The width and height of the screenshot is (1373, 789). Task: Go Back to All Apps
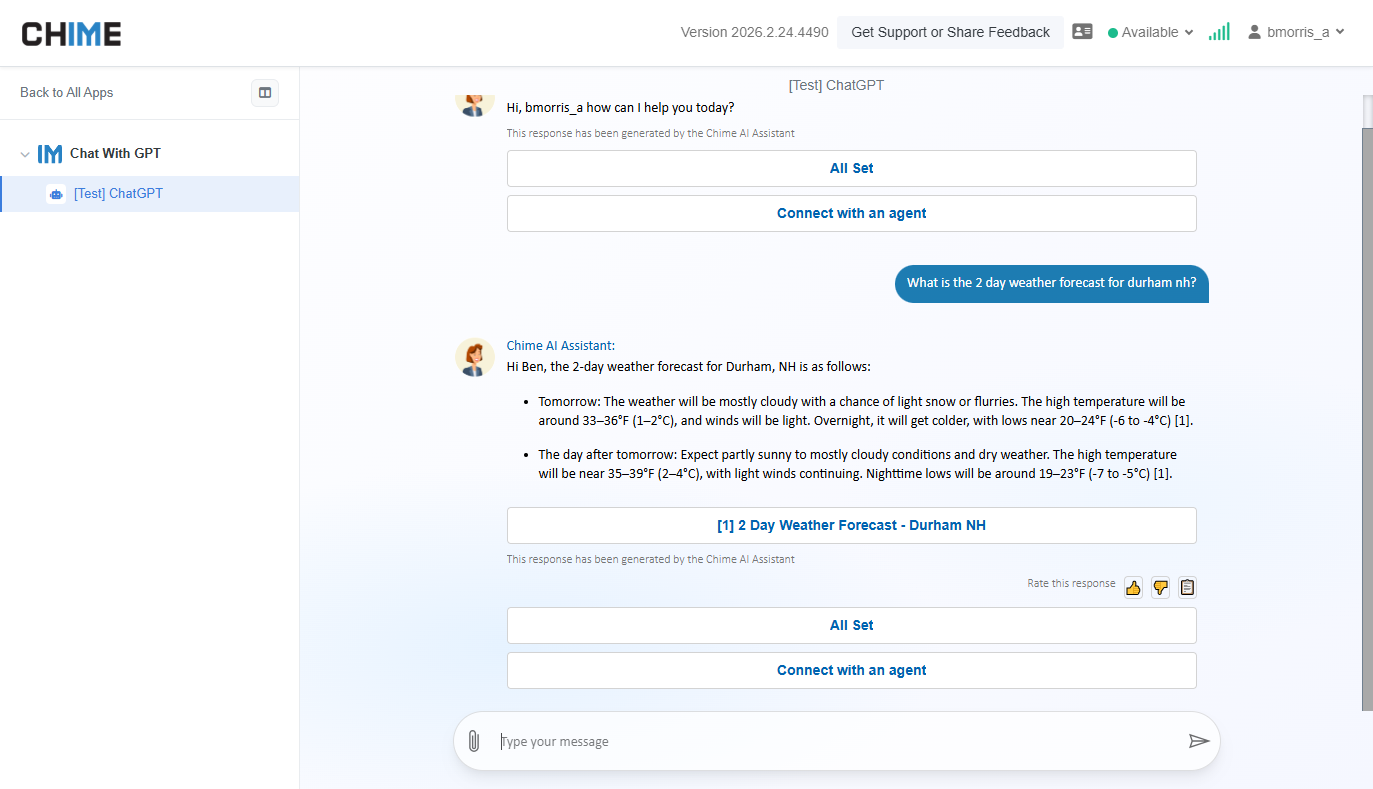pos(67,93)
